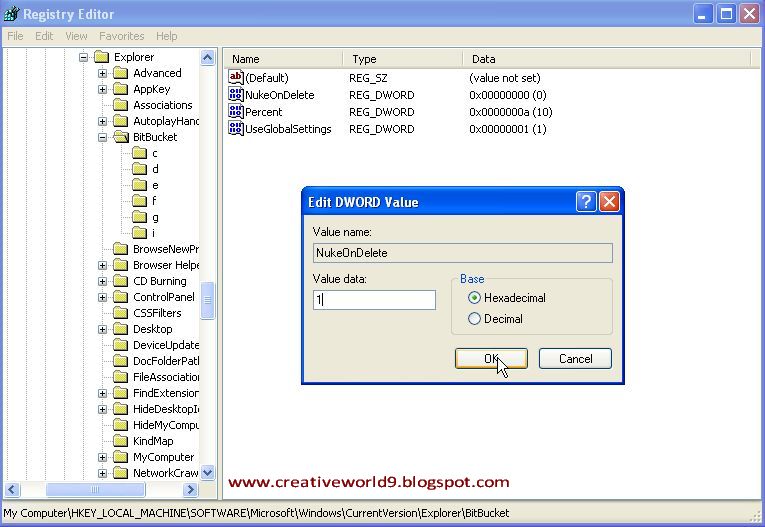Viewport: 765px width, 527px height.
Task: Expand the AppKey key
Action: point(102,89)
